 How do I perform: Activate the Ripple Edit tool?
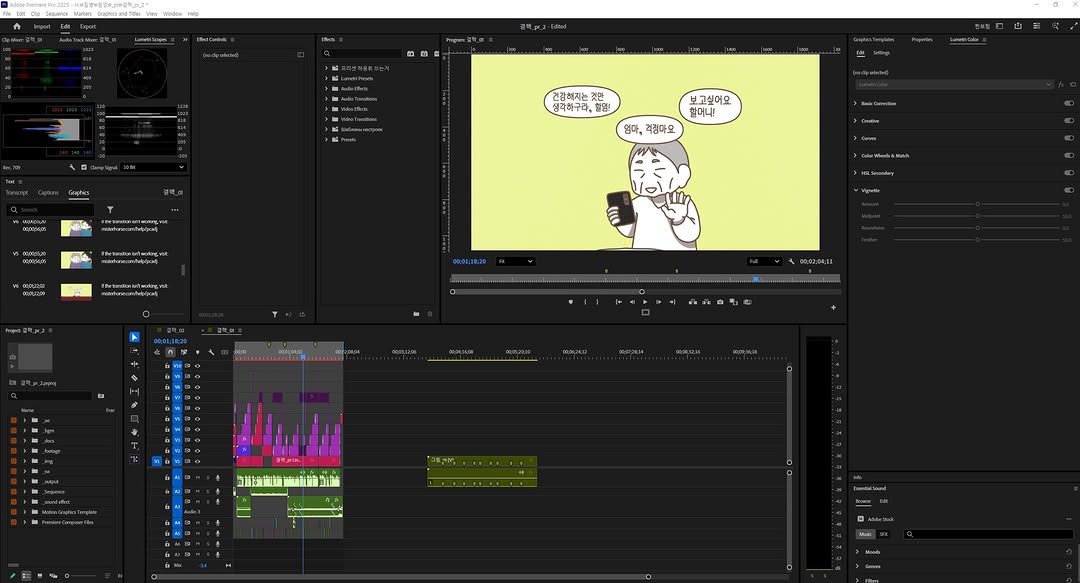coord(135,364)
